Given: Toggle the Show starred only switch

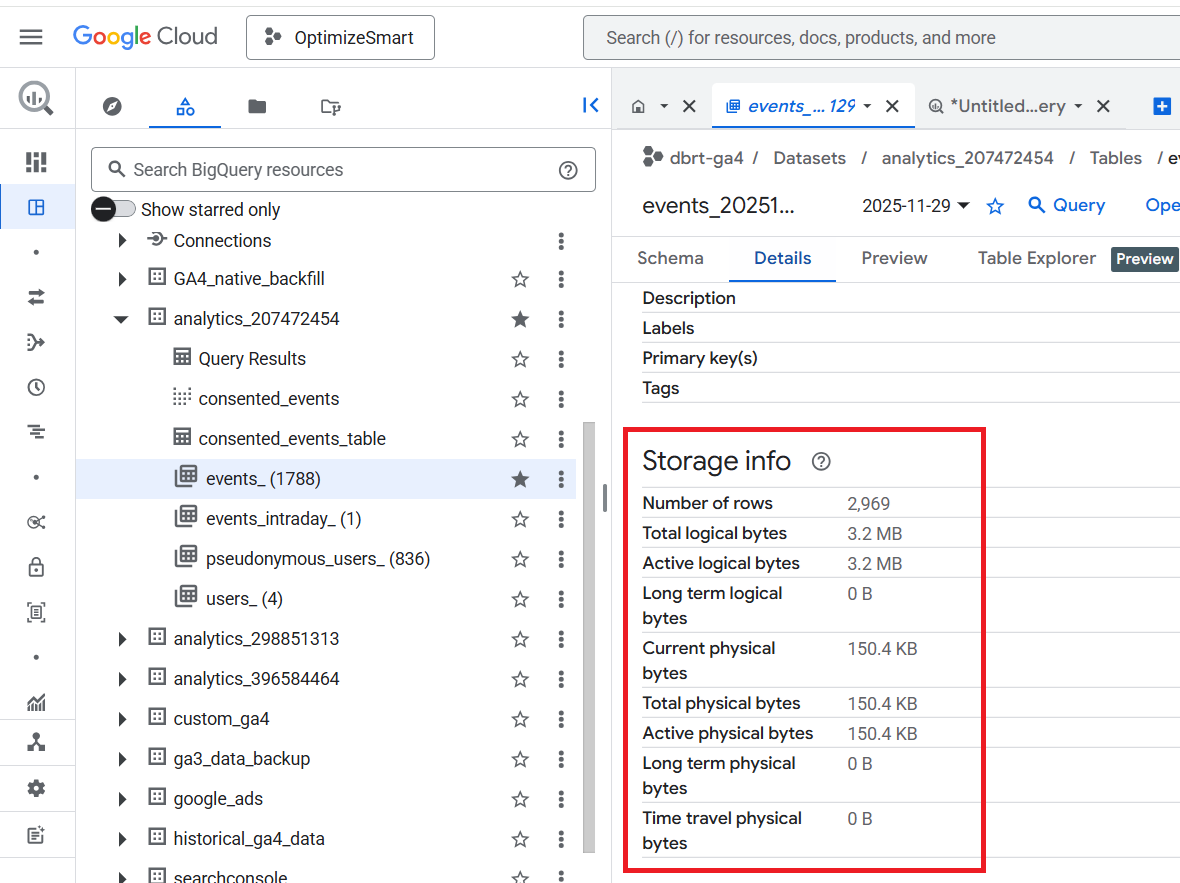Looking at the screenshot, I should 113,209.
